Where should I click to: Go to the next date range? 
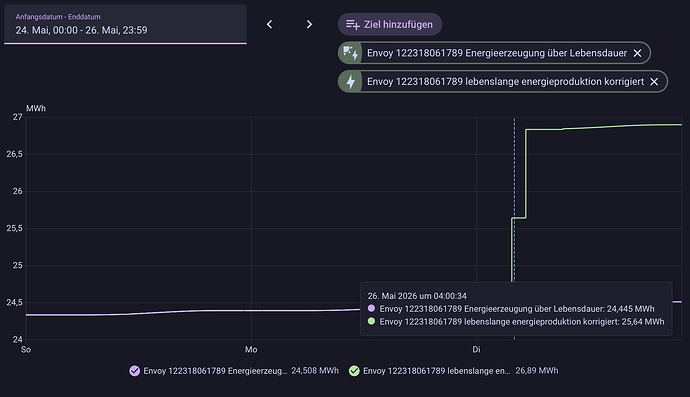[x=309, y=24]
